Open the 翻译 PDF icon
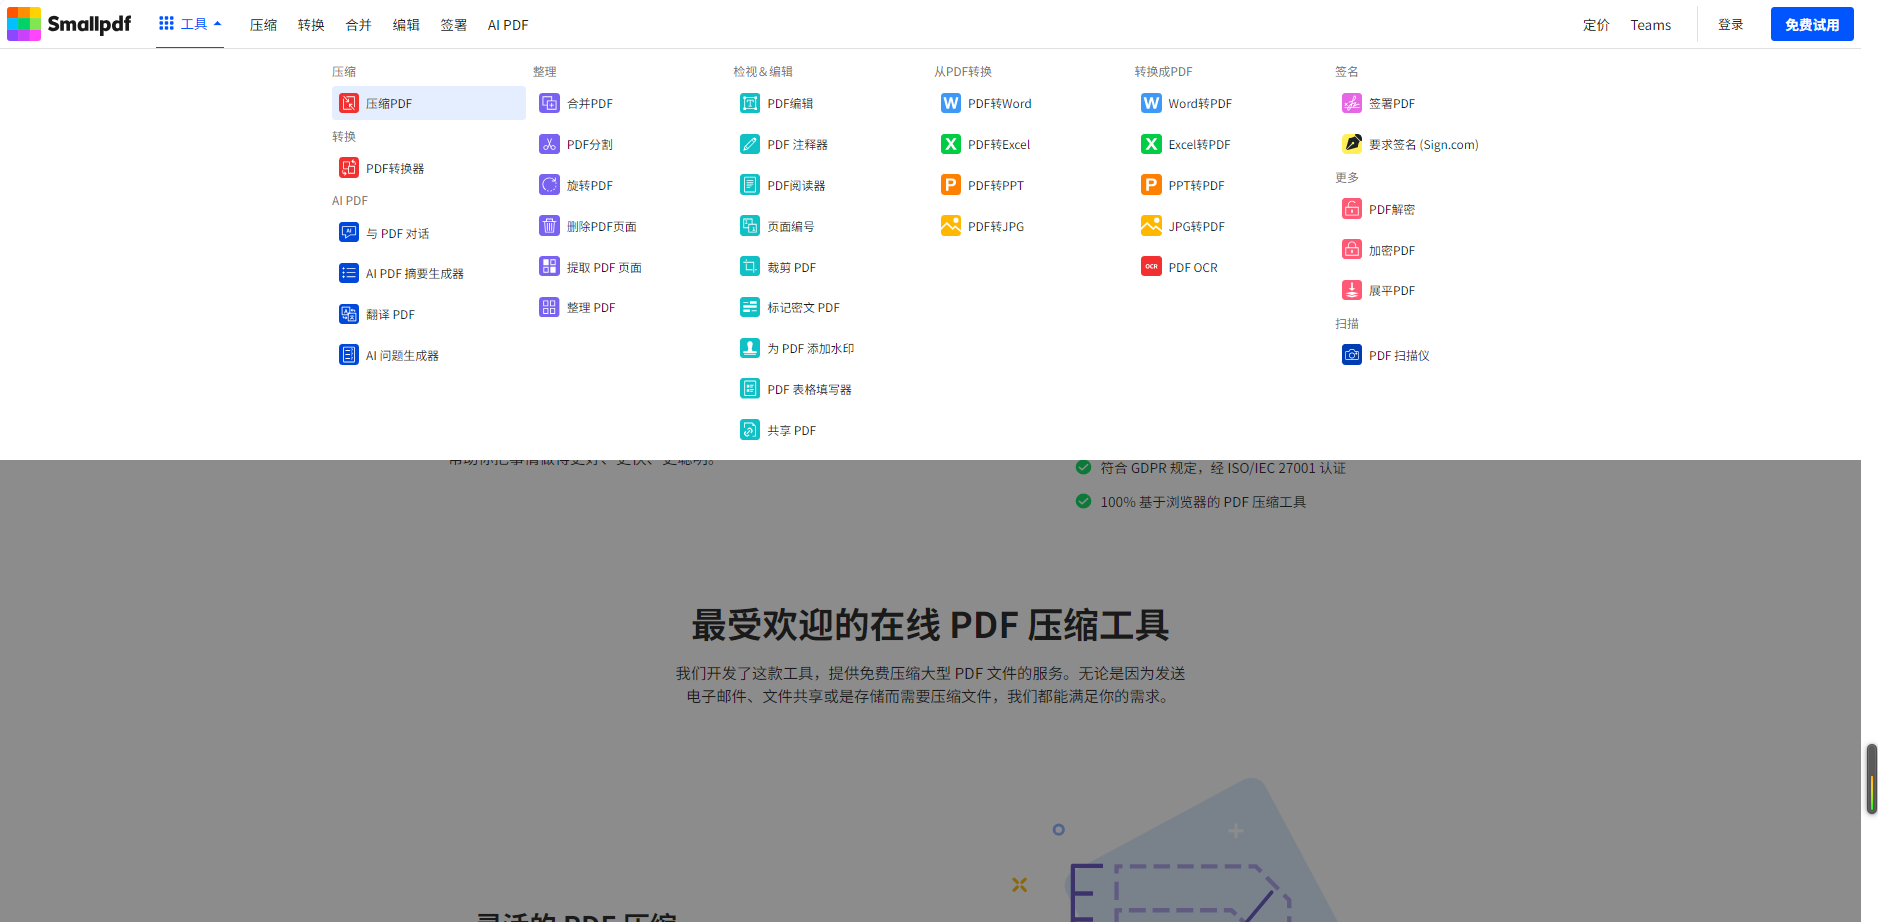 [349, 314]
